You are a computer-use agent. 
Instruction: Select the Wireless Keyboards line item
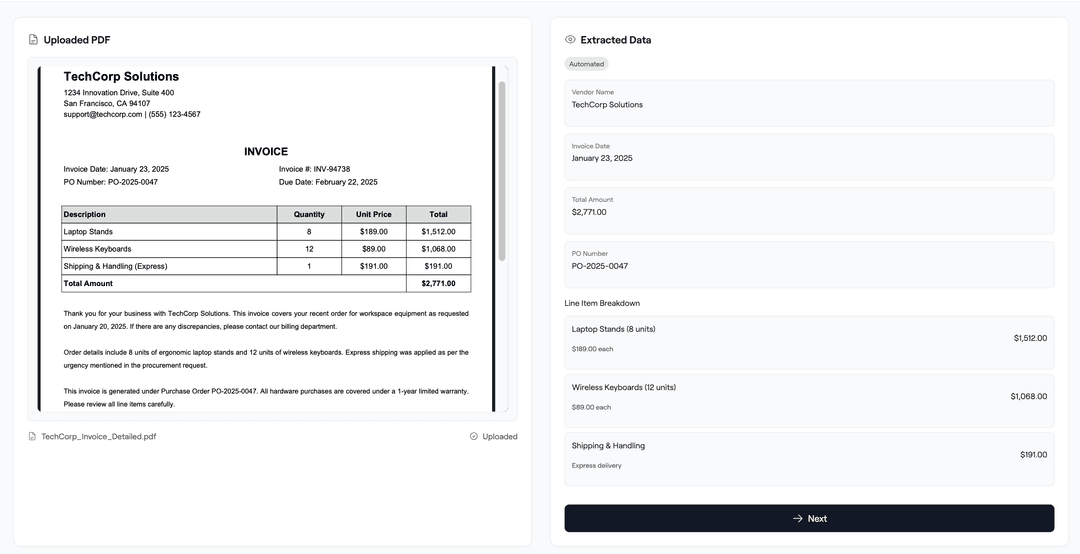(x=808, y=396)
